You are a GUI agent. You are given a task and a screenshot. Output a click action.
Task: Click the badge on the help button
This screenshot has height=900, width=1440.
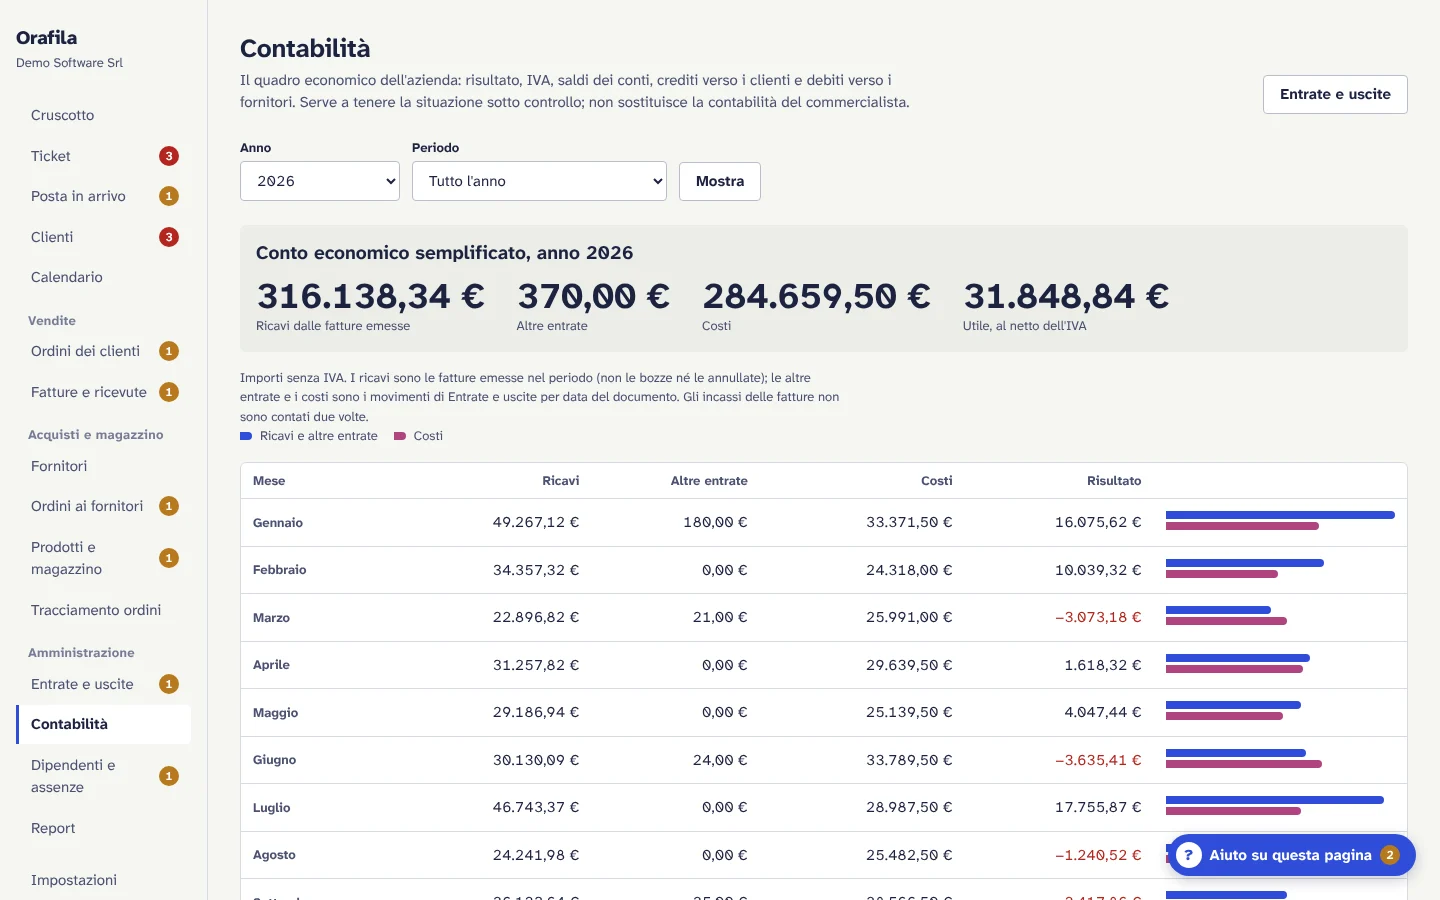1389,855
